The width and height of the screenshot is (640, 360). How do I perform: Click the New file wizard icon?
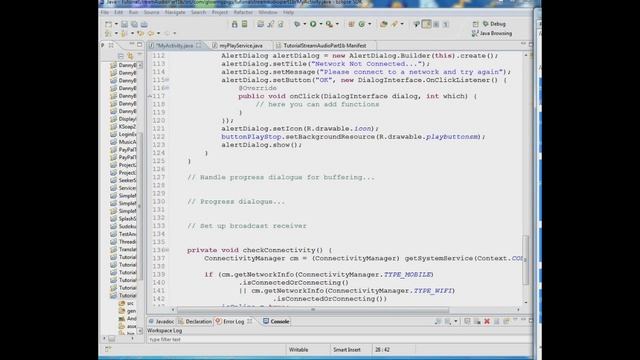tap(109, 24)
